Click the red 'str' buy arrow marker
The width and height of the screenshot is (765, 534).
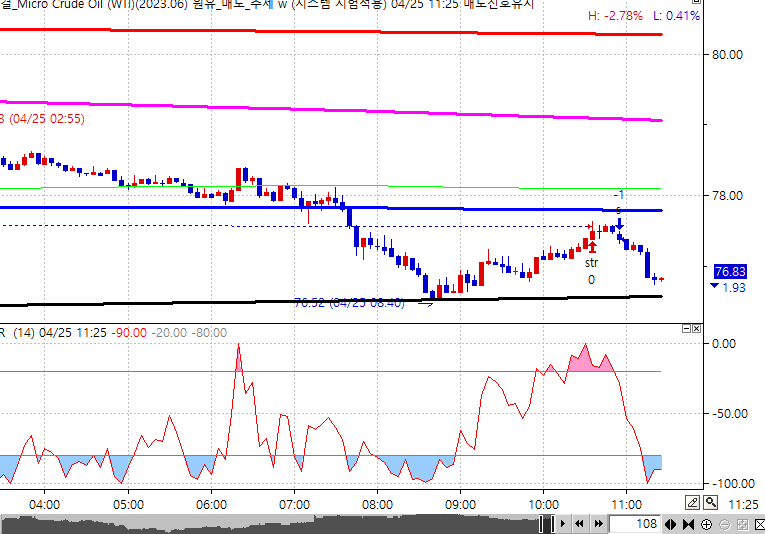[x=592, y=246]
